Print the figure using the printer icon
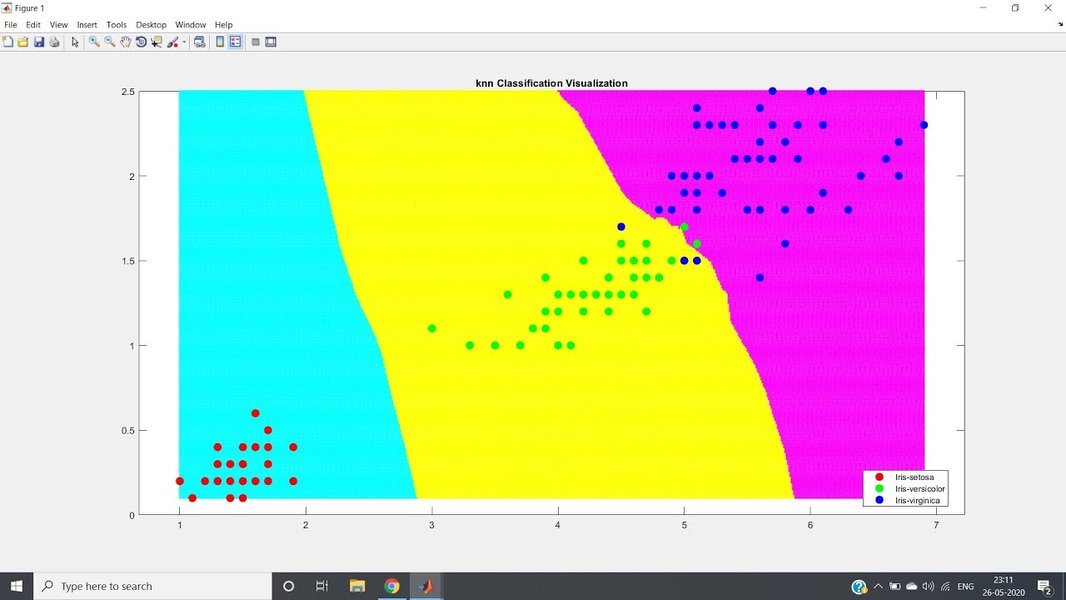Image resolution: width=1066 pixels, height=600 pixels. (54, 42)
